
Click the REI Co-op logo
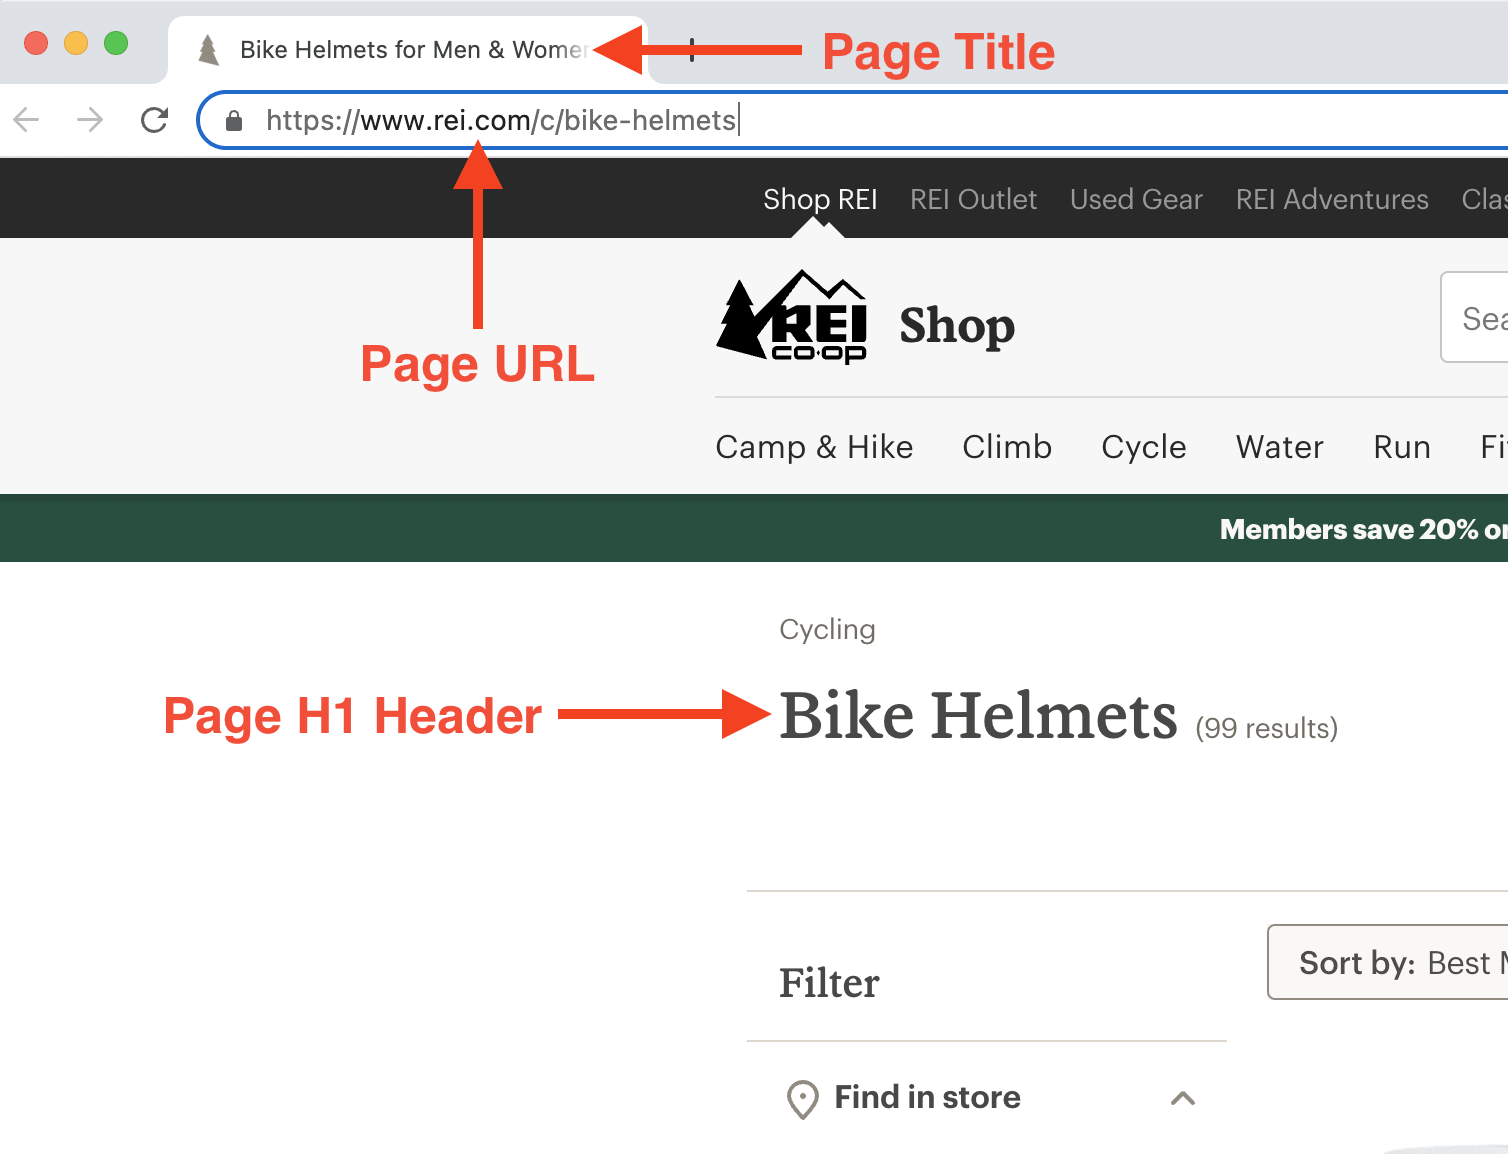pos(792,316)
